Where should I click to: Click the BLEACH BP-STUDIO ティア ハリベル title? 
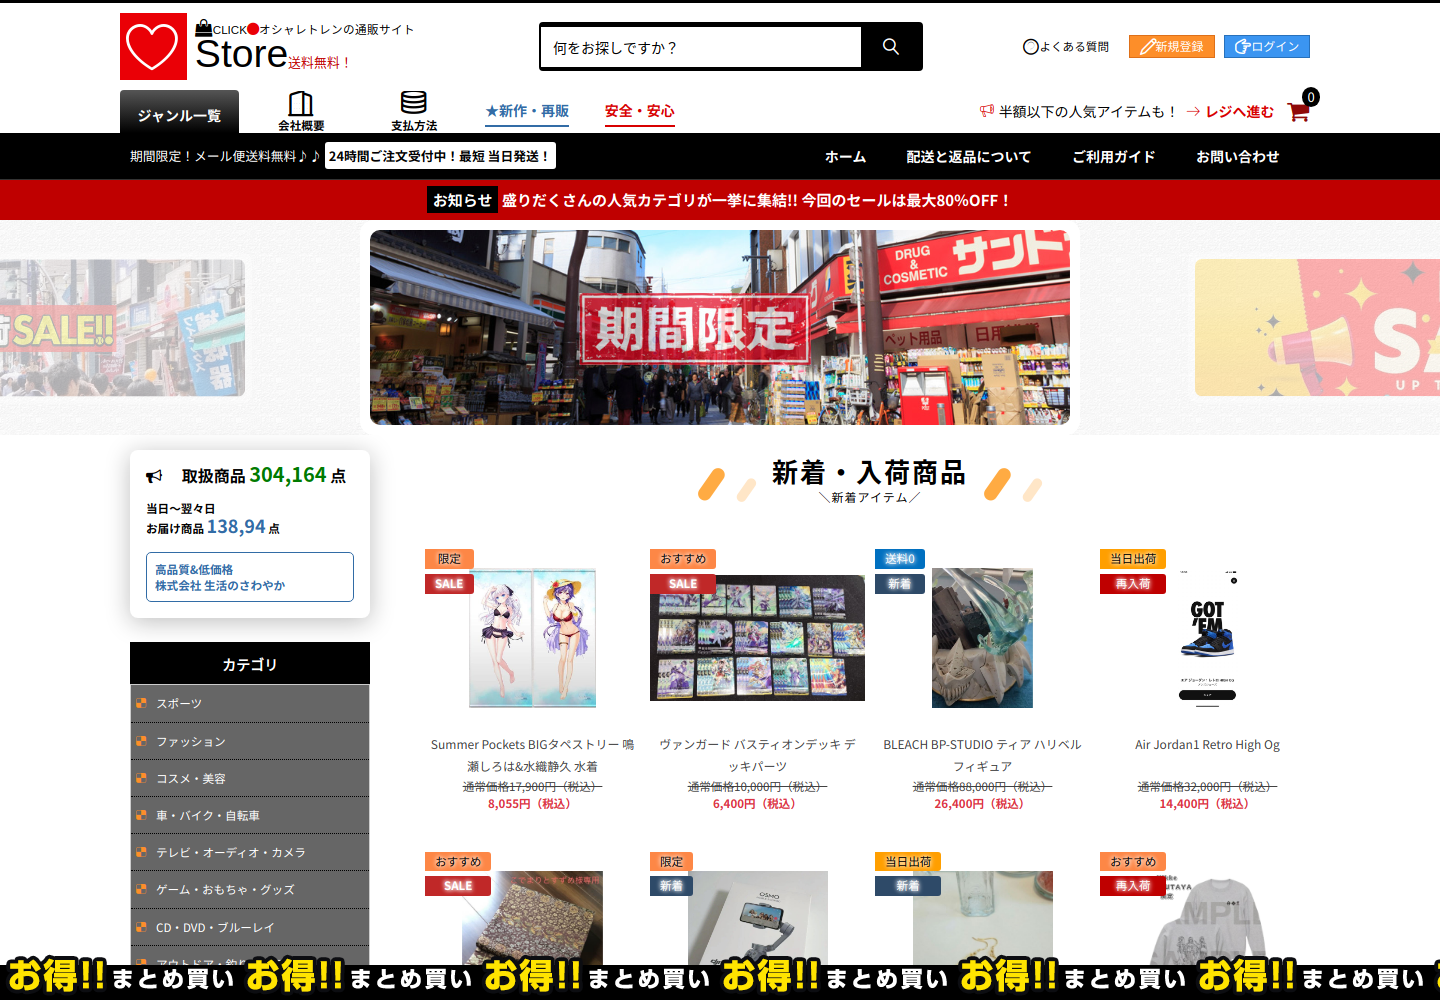[x=983, y=756]
